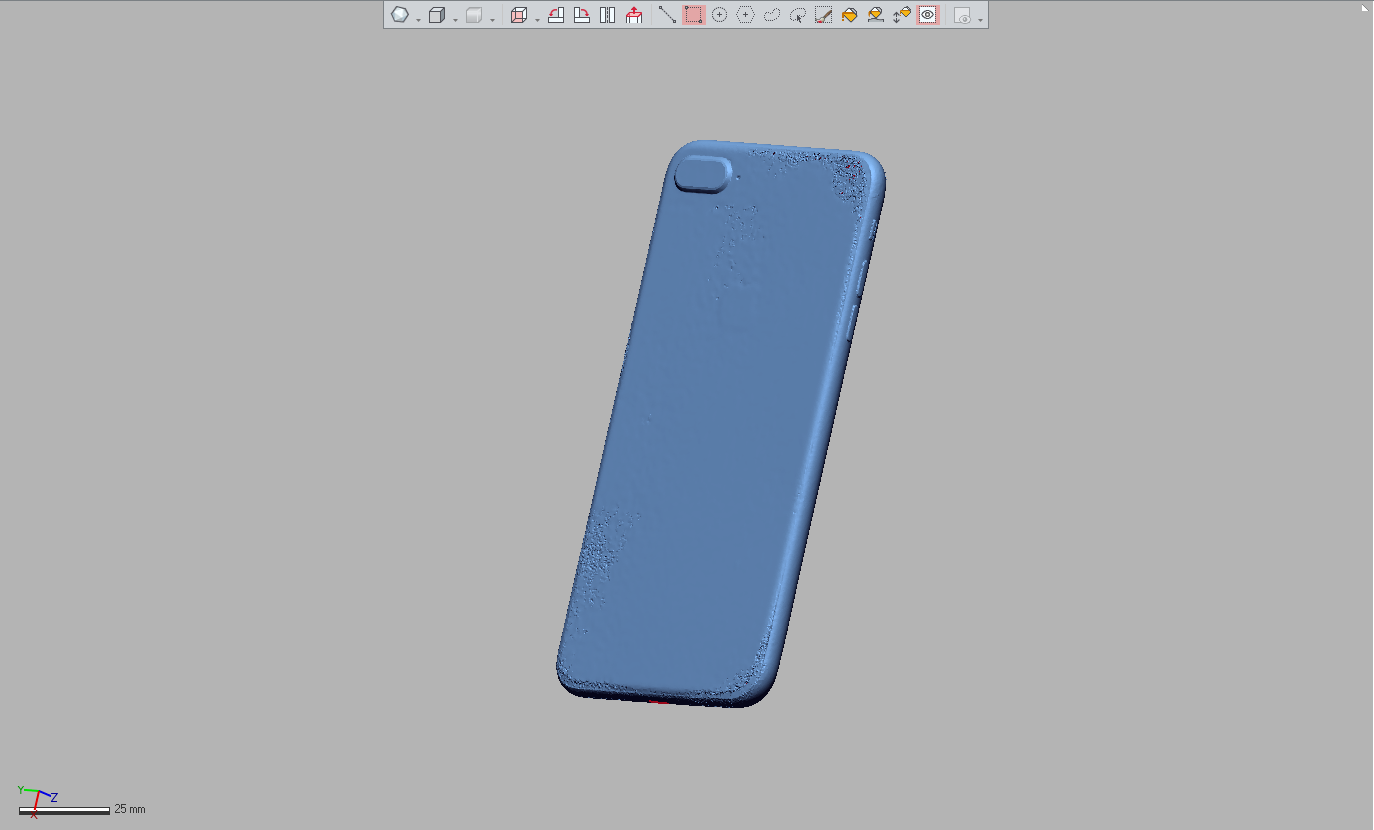Screen dimensions: 1374x830
Task: Toggle the Visible Only eye option
Action: point(927,15)
